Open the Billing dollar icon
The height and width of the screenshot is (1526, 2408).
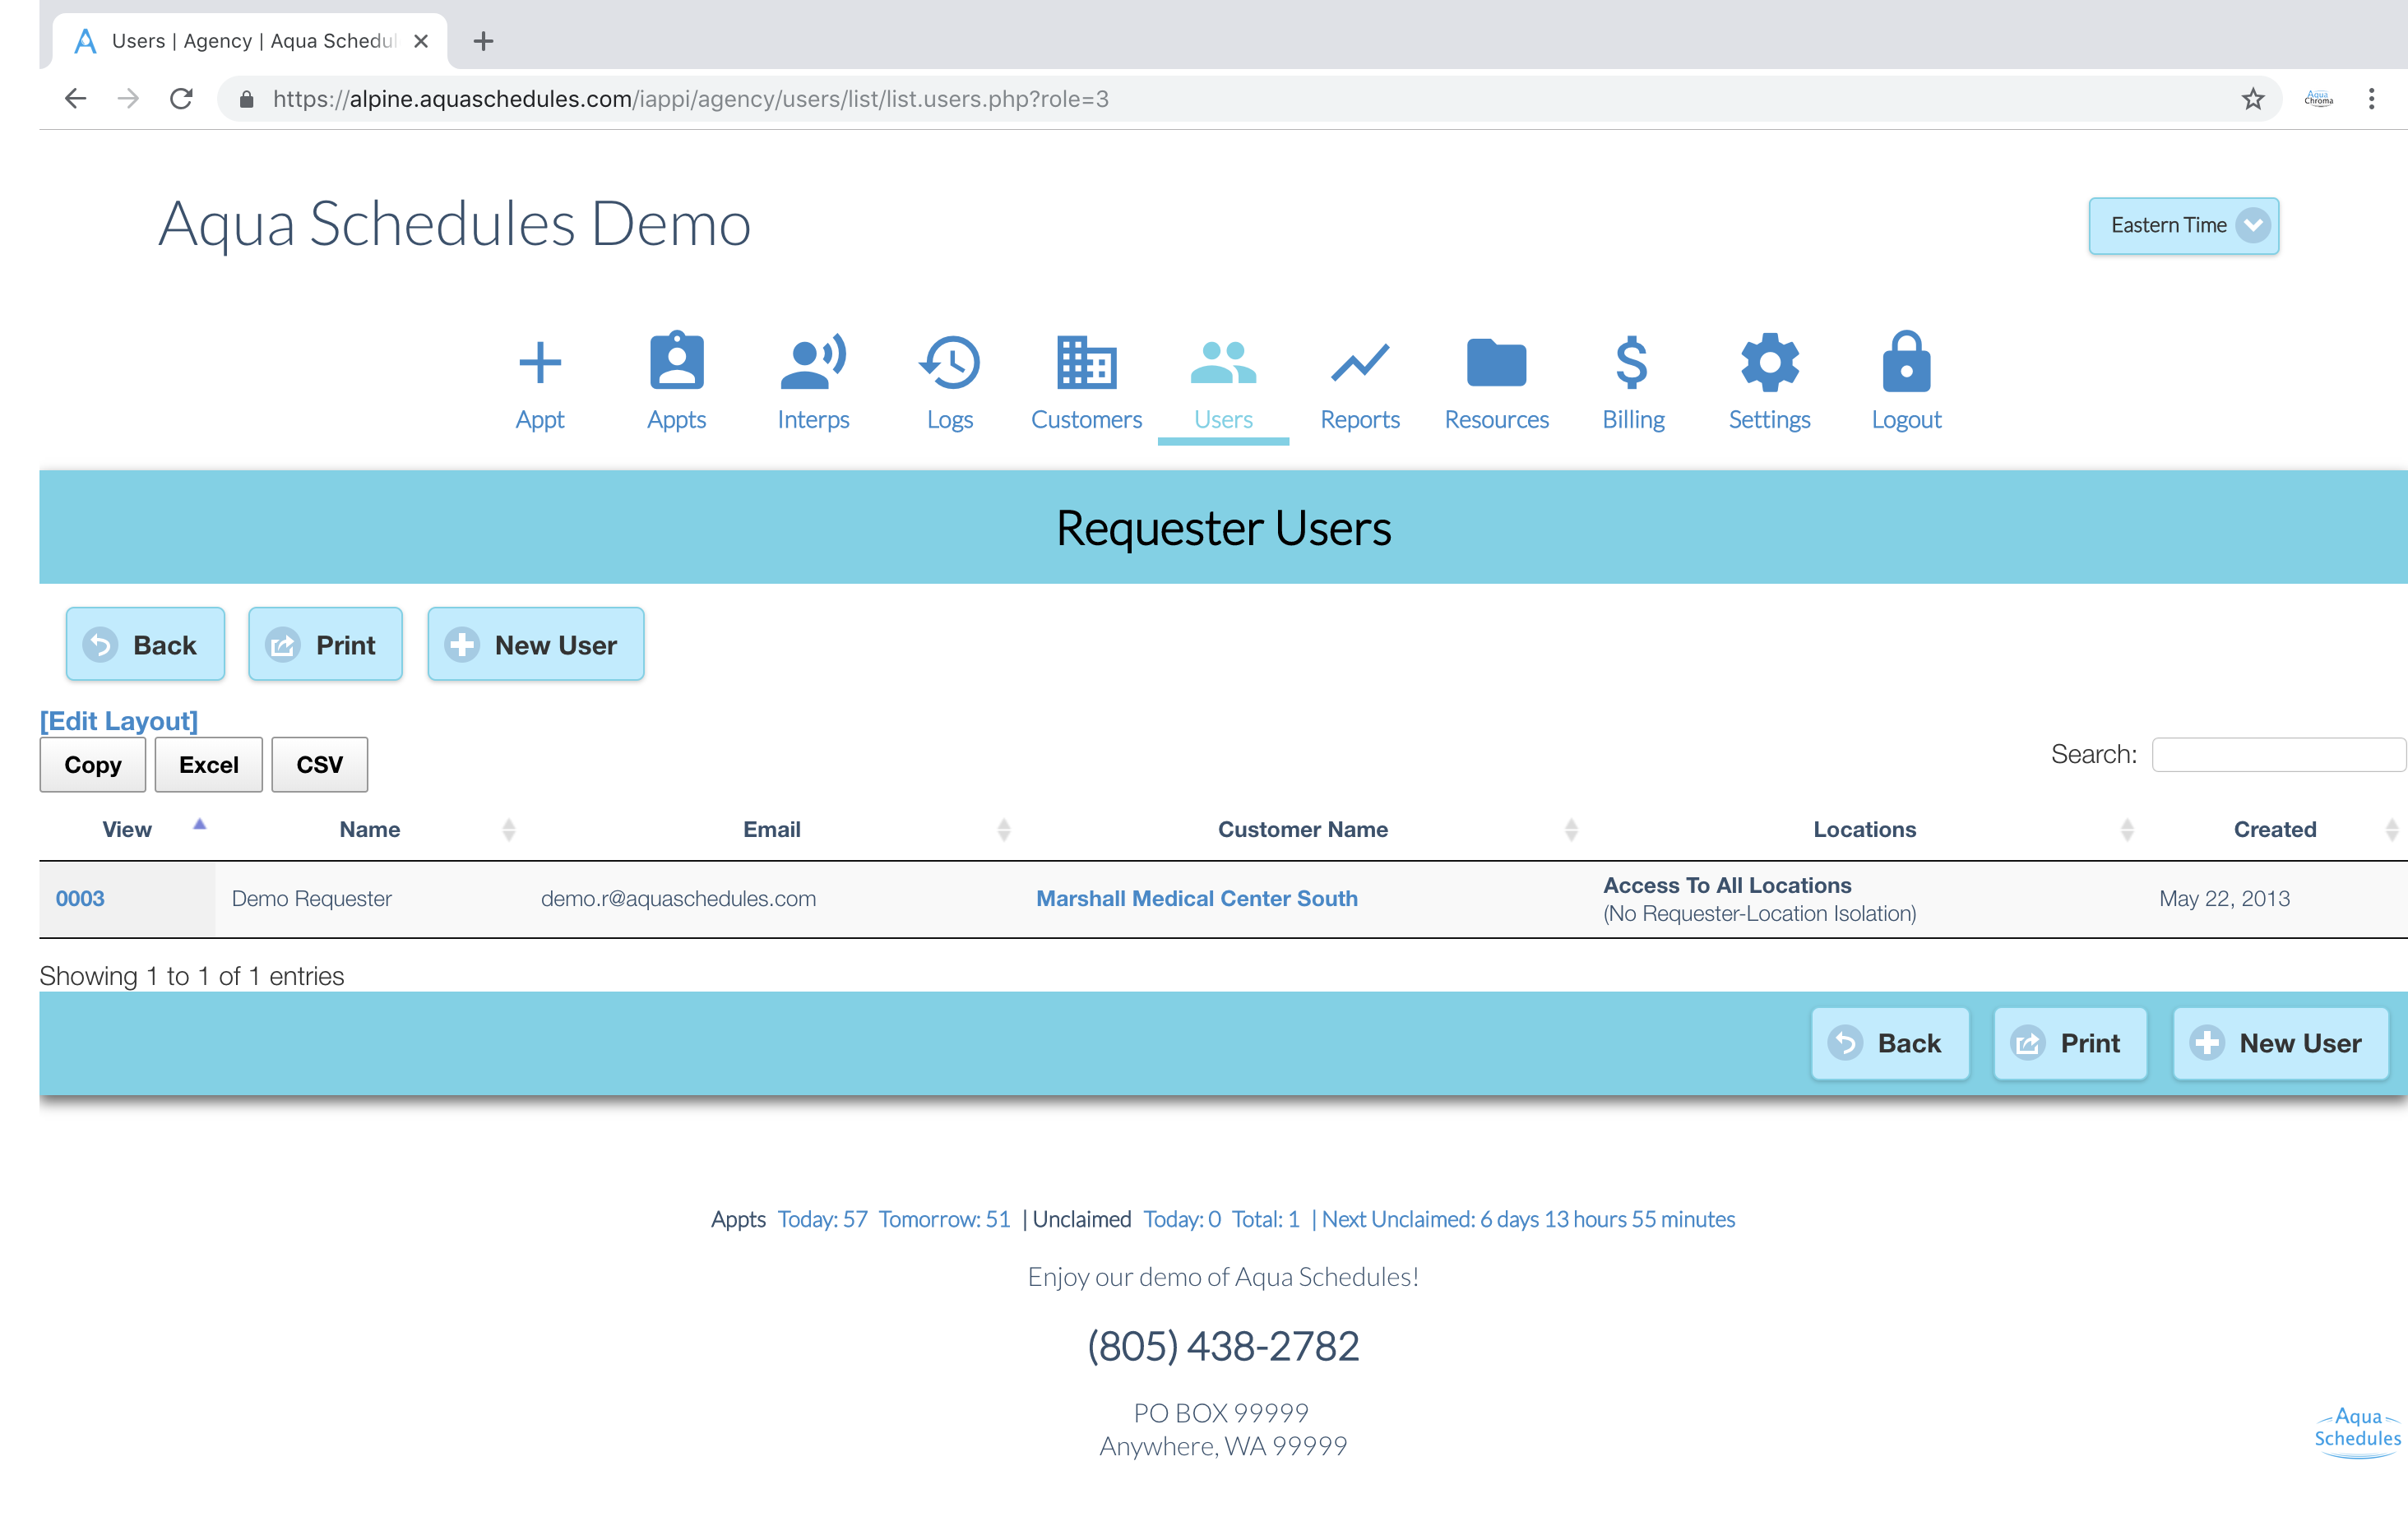click(1632, 362)
